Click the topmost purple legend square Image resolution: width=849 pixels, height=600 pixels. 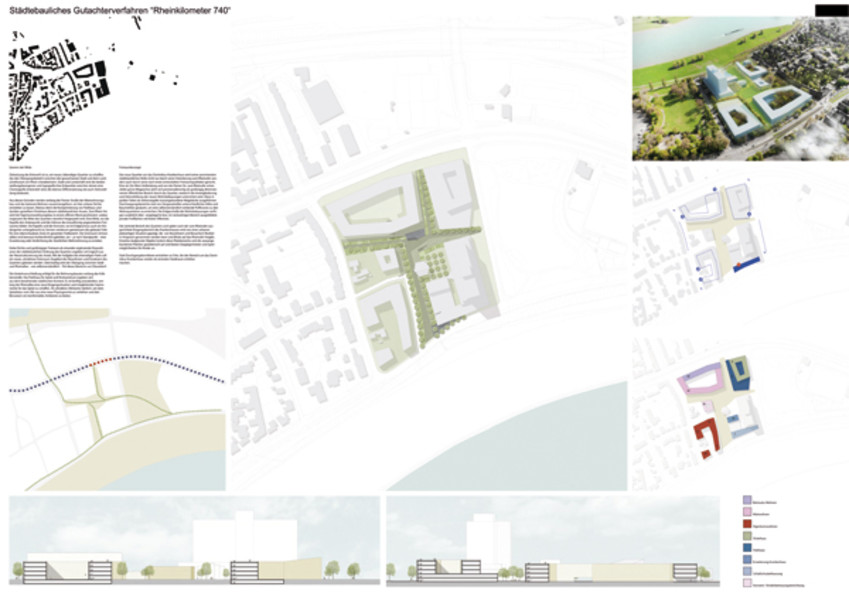[x=748, y=498]
